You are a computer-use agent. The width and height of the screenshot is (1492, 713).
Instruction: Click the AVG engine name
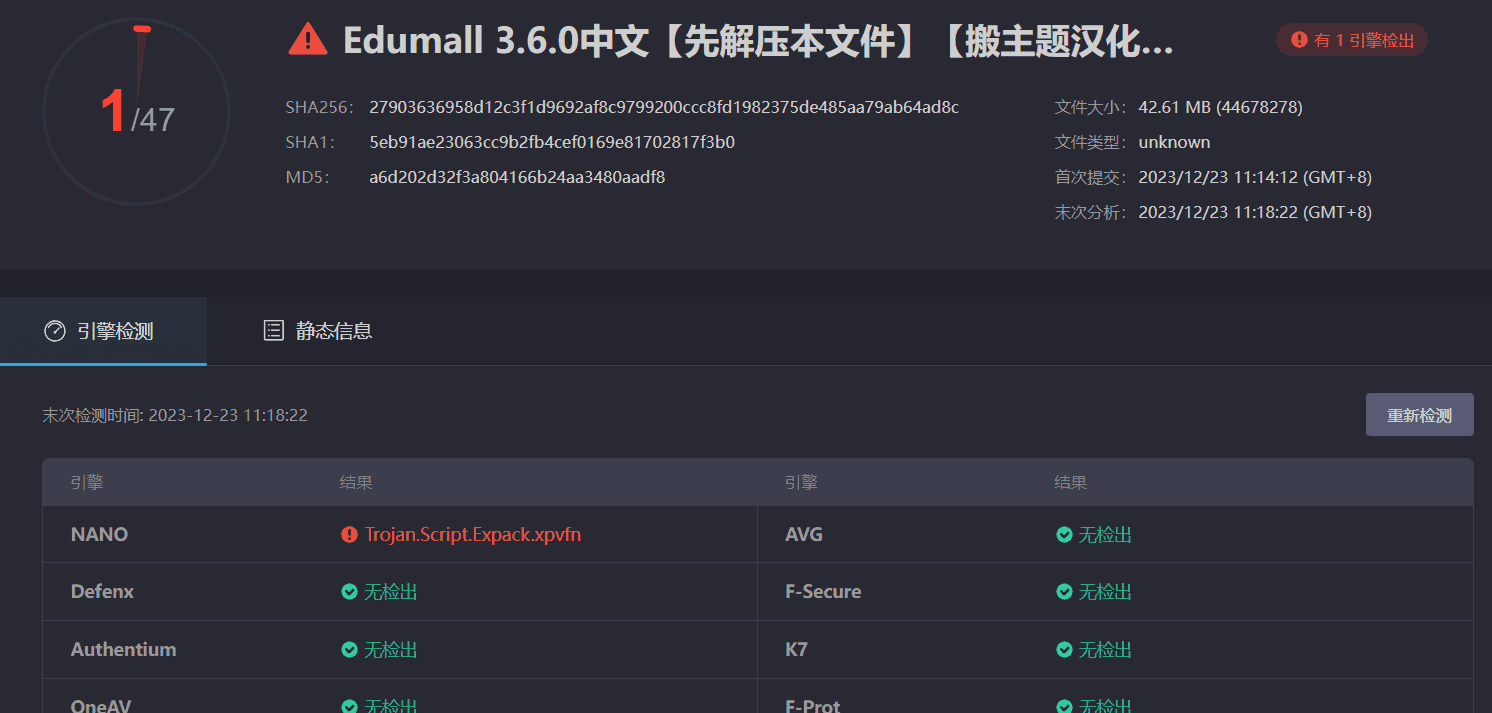[804, 535]
